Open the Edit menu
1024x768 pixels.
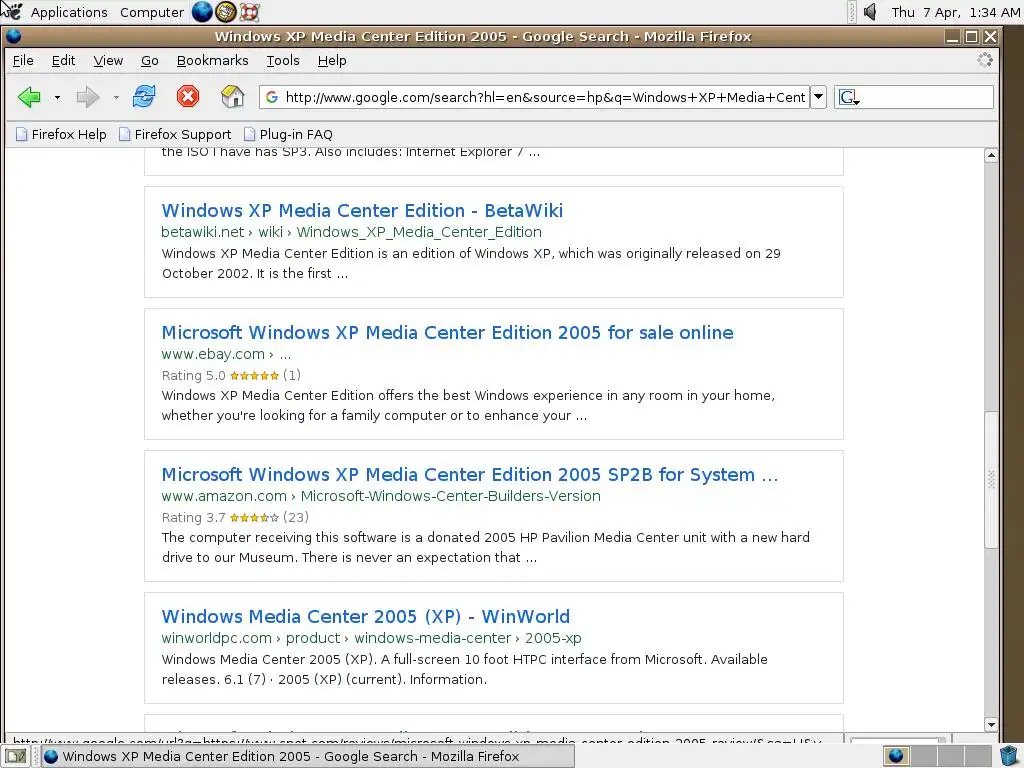click(63, 61)
